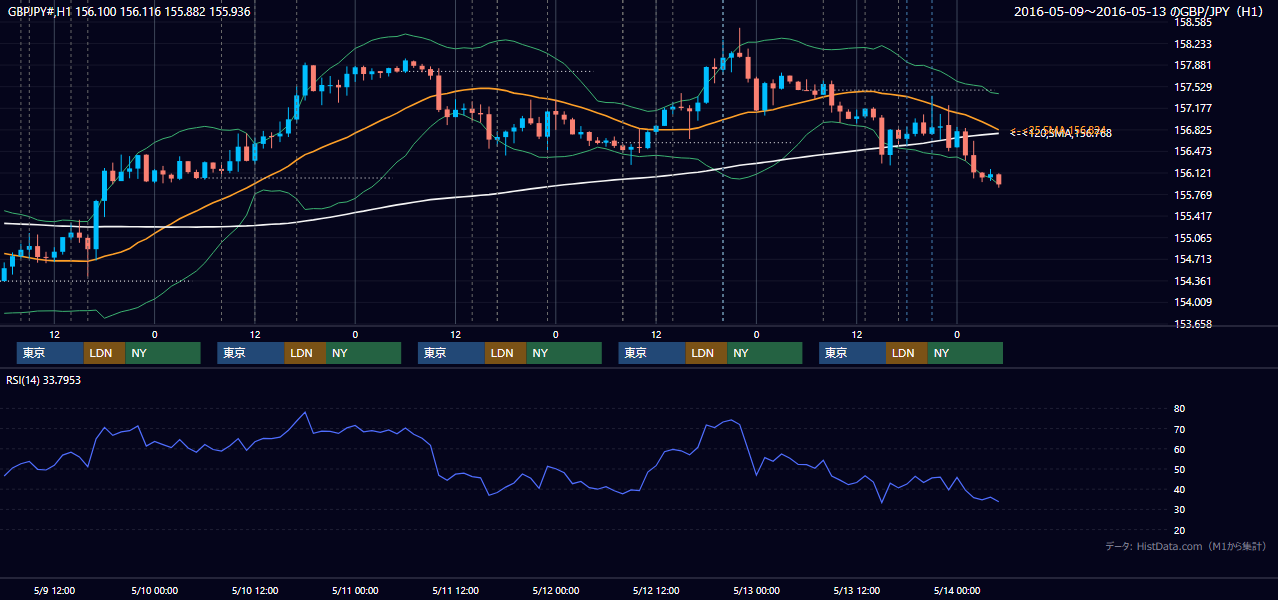The height and width of the screenshot is (600, 1278).
Task: Select the 157.529 price level
Action: pos(1192,88)
